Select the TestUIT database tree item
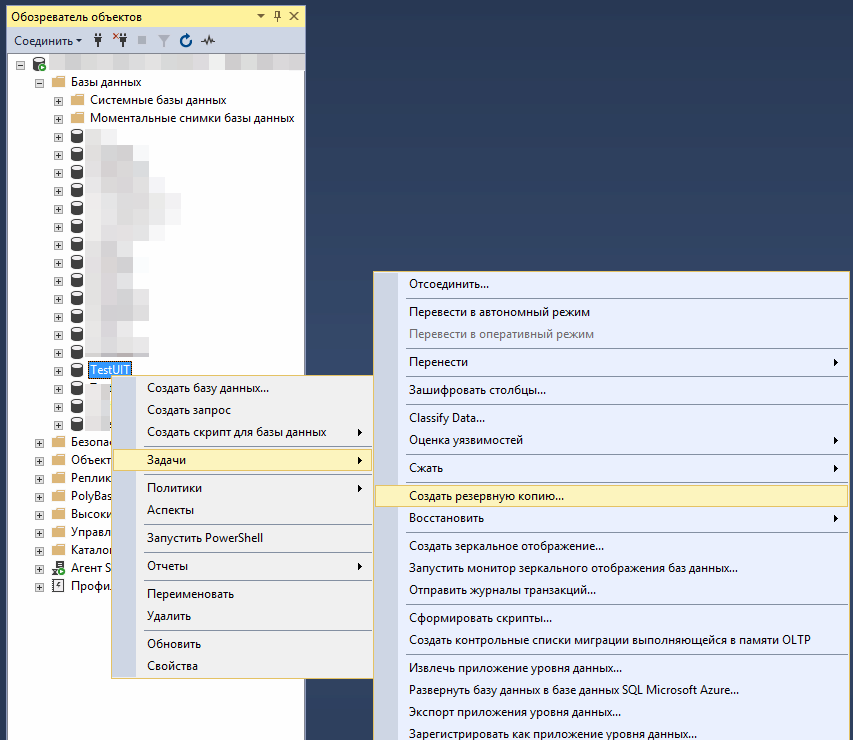853x740 pixels. [x=110, y=370]
